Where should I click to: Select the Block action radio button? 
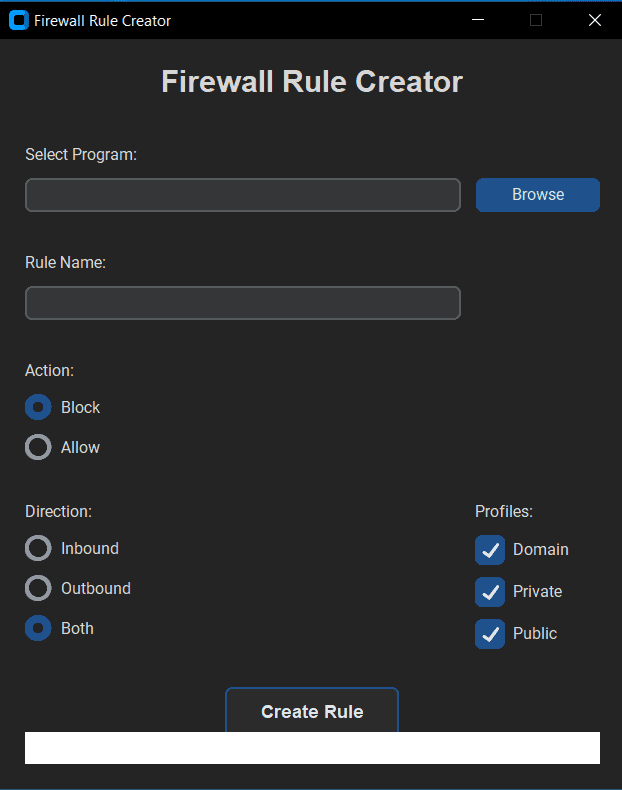(x=38, y=407)
